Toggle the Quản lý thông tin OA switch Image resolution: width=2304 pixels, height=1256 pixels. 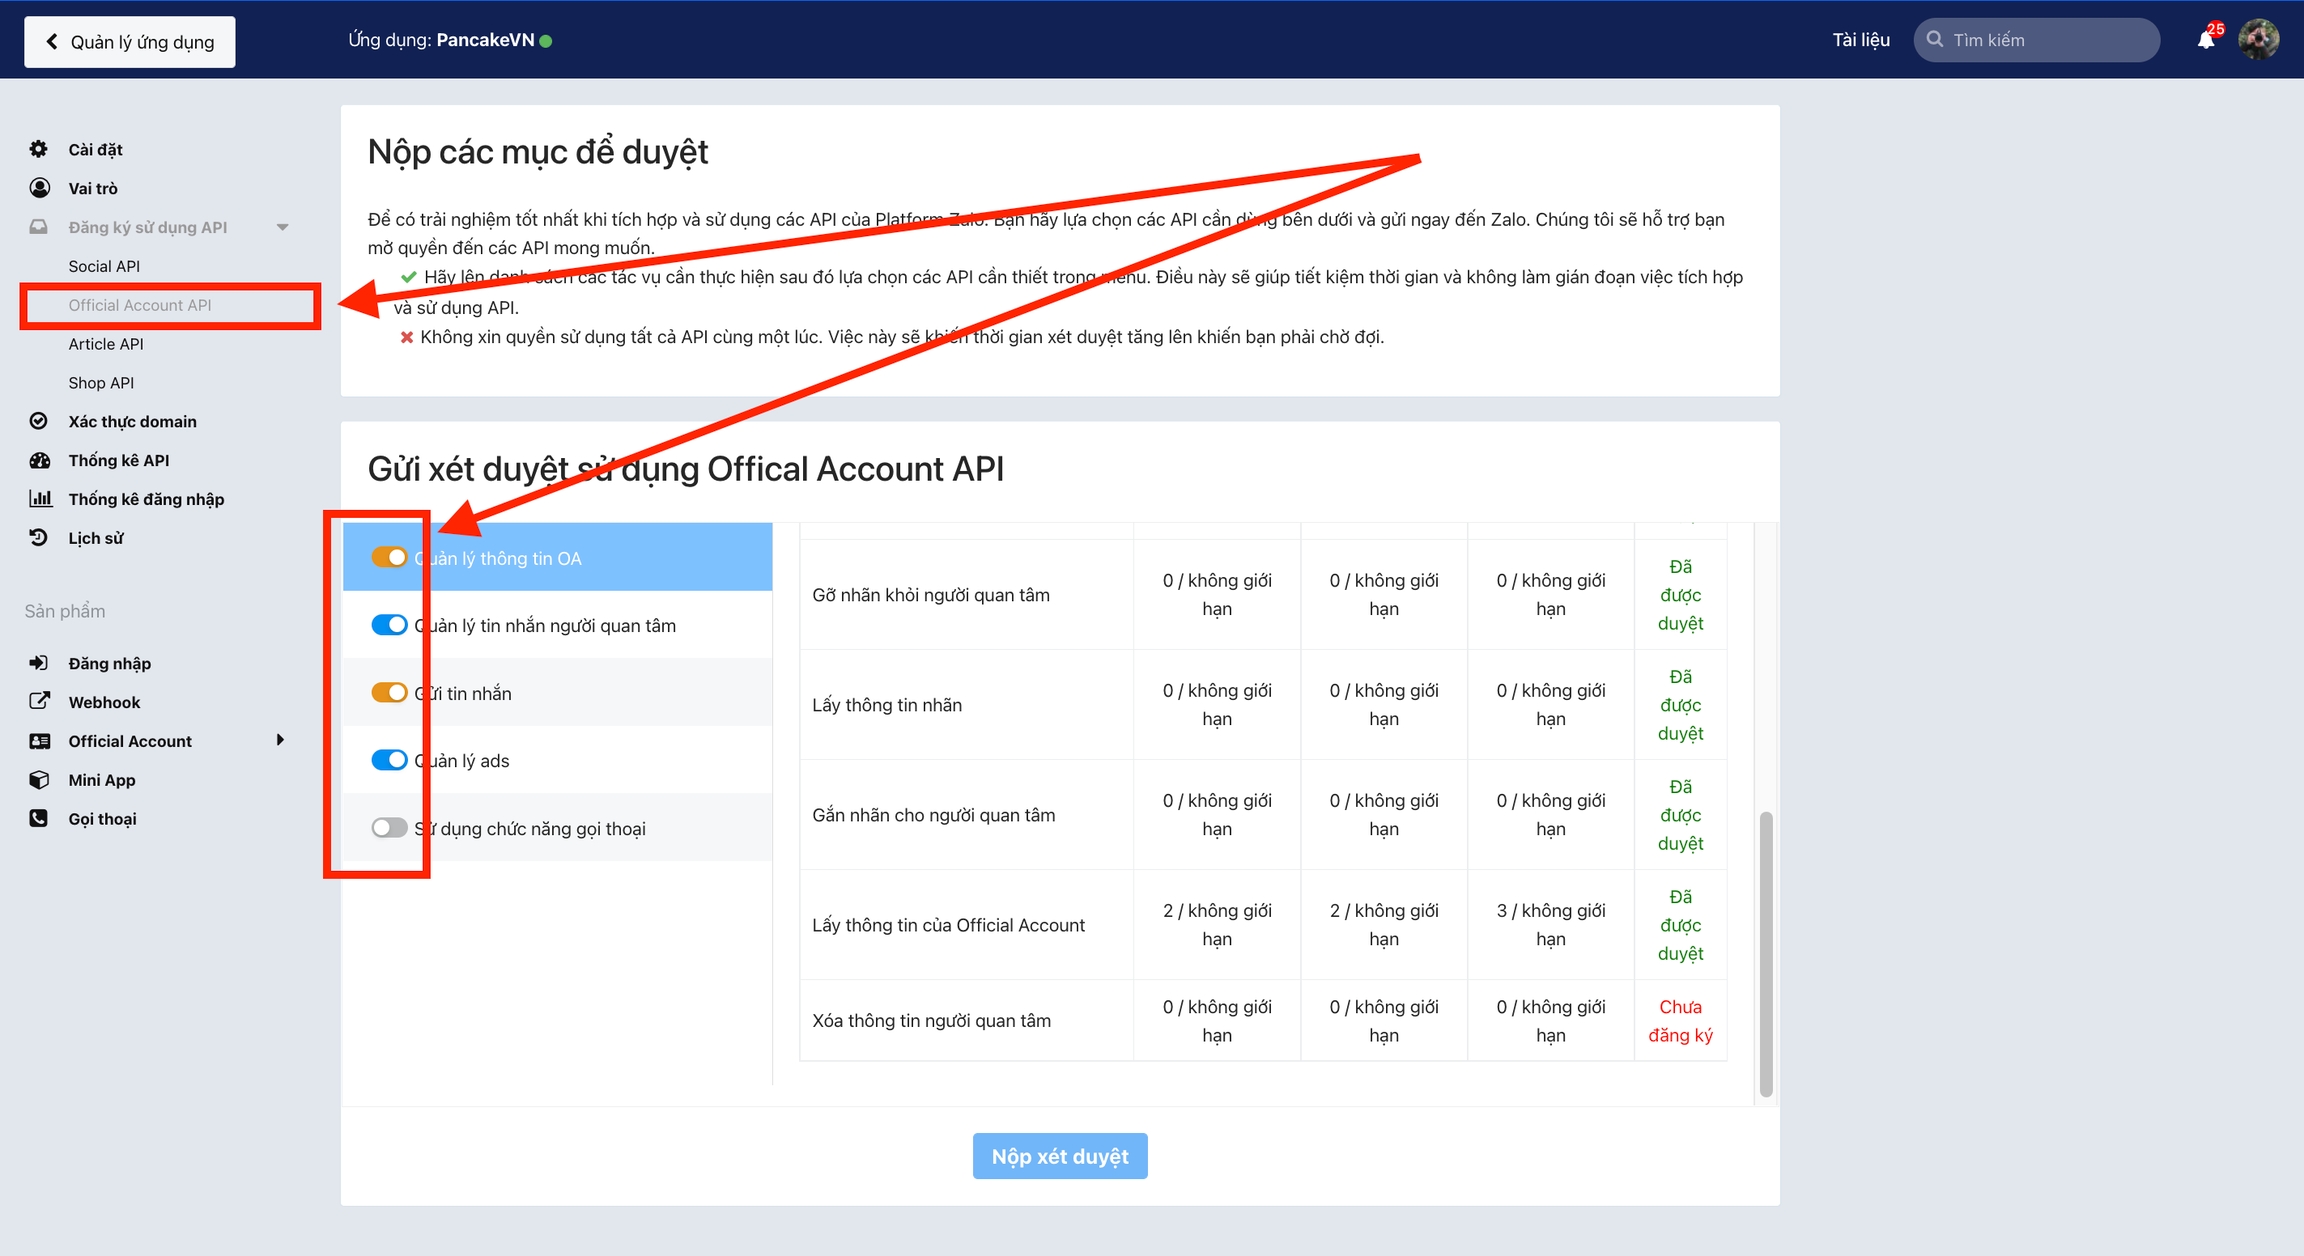[389, 558]
